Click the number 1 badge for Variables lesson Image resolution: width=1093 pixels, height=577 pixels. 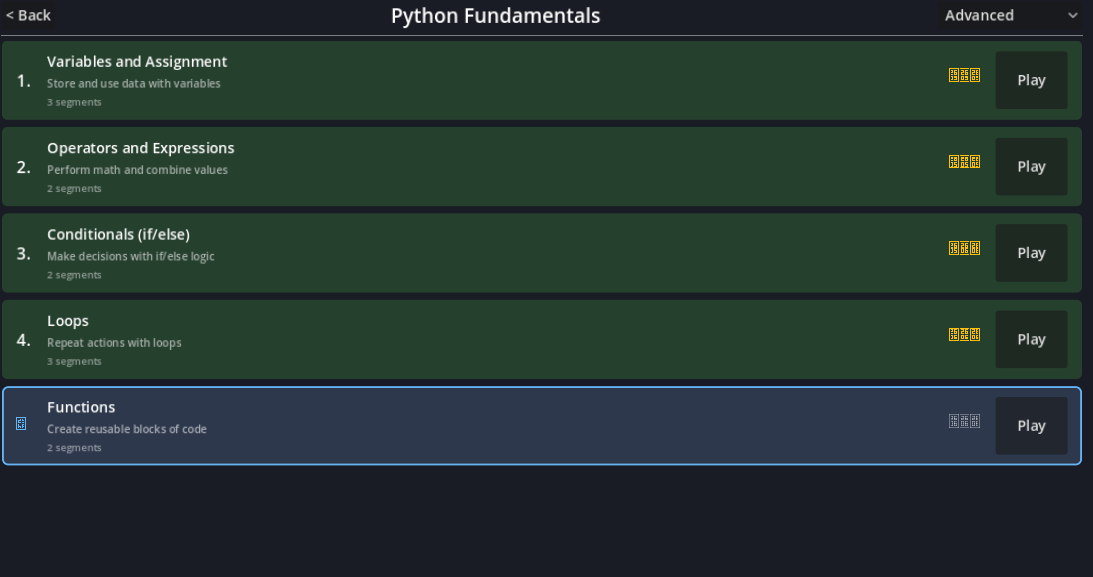point(24,80)
